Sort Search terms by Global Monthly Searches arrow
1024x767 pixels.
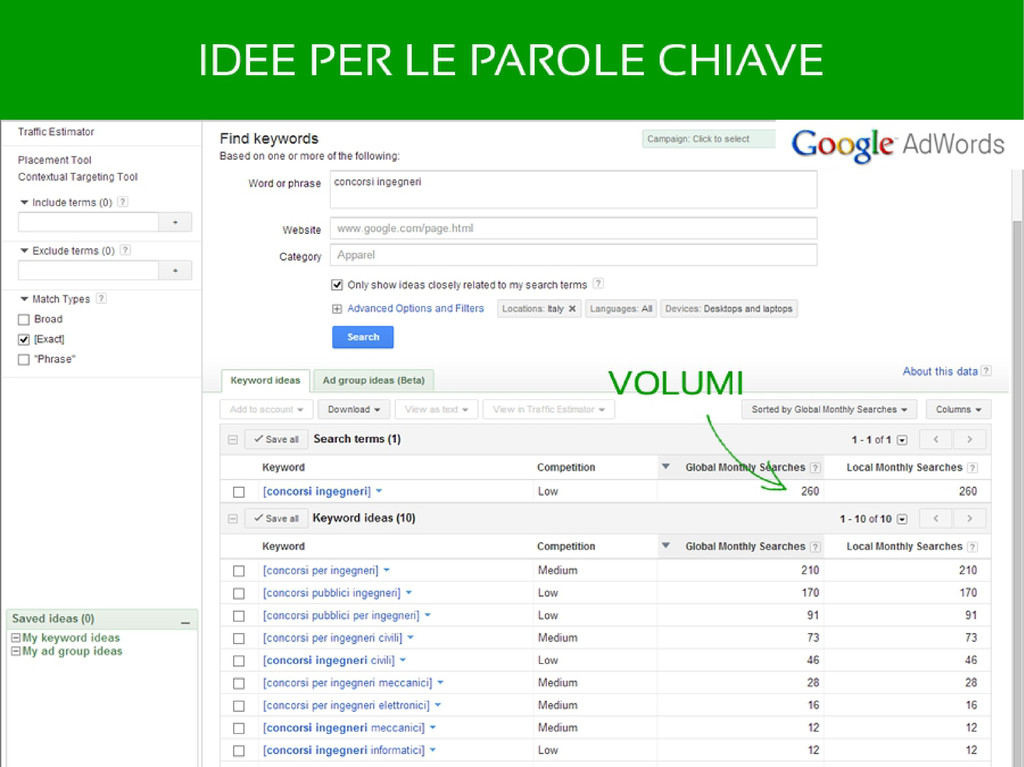pos(665,467)
